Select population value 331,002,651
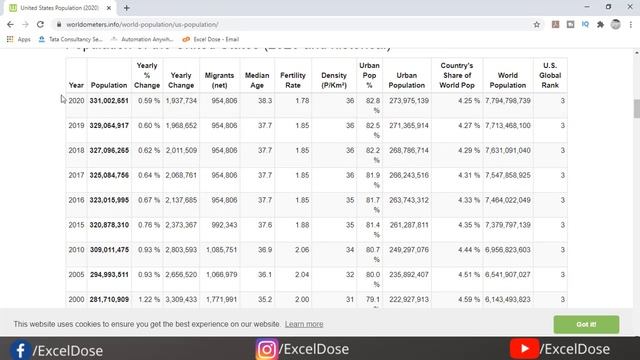The width and height of the screenshot is (640, 360). pos(109,100)
